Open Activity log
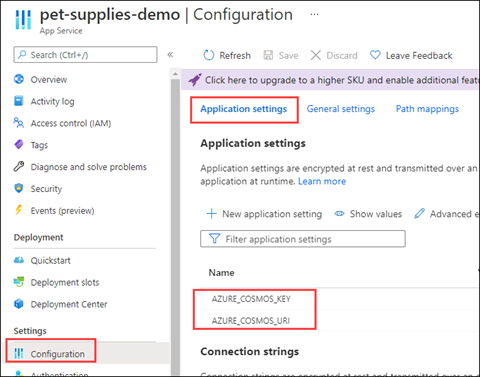This screenshot has width=480, height=377. (52, 101)
